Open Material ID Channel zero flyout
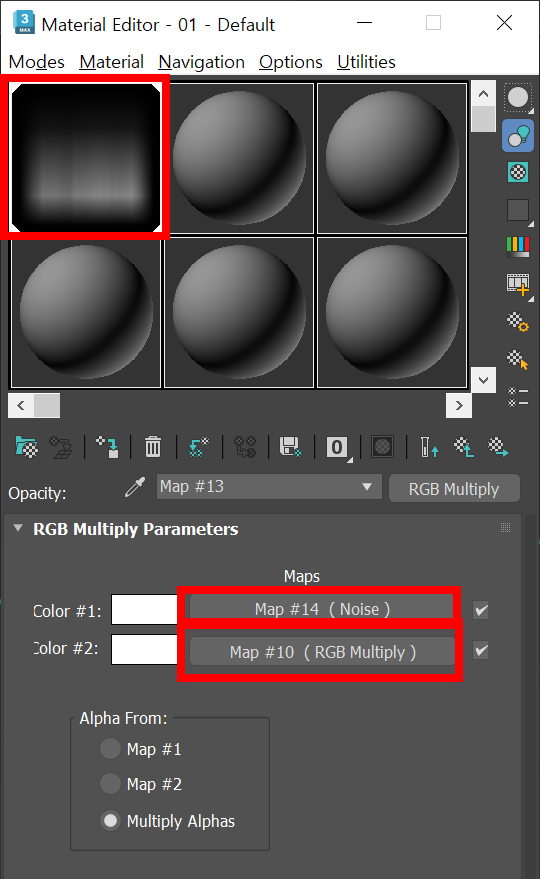The image size is (540, 879). pos(337,447)
